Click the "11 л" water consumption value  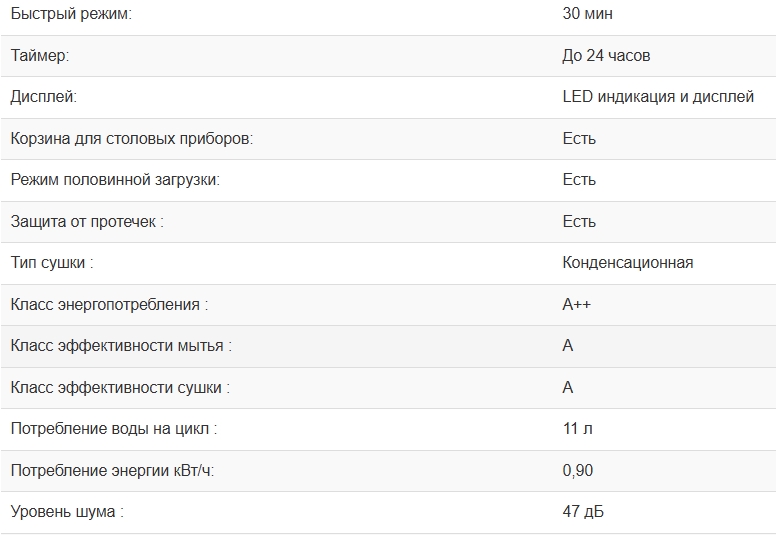click(578, 429)
